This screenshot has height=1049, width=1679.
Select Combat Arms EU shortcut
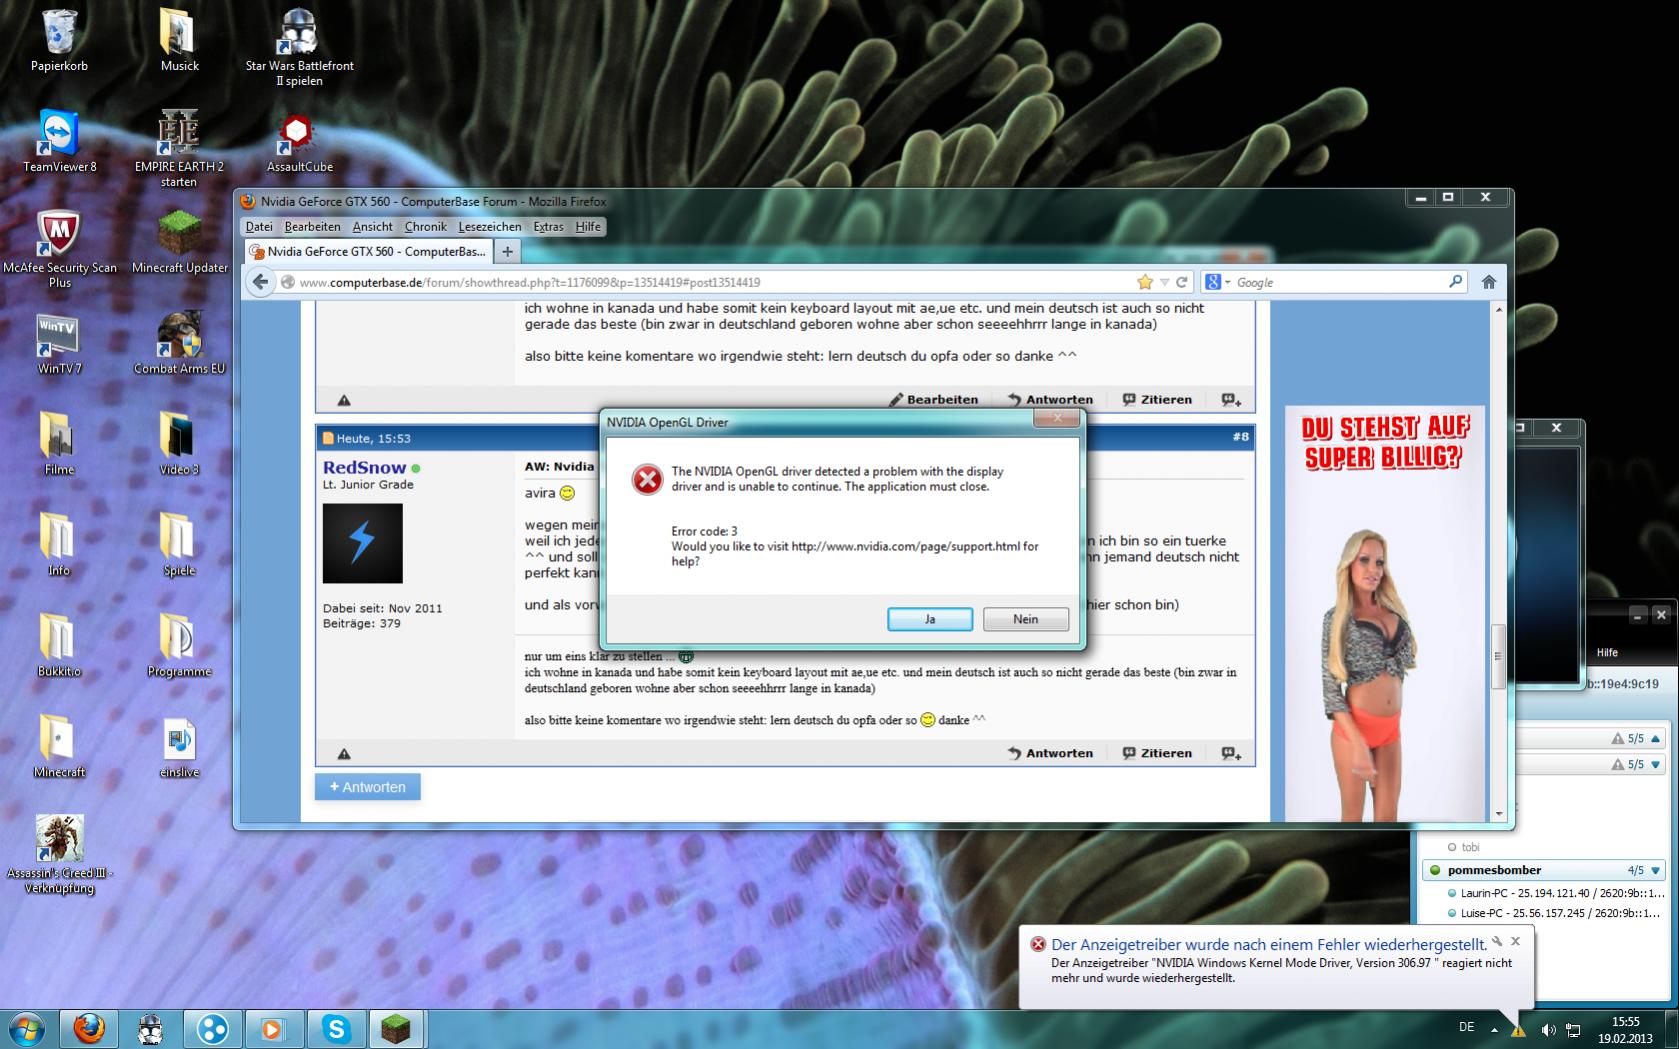click(179, 344)
